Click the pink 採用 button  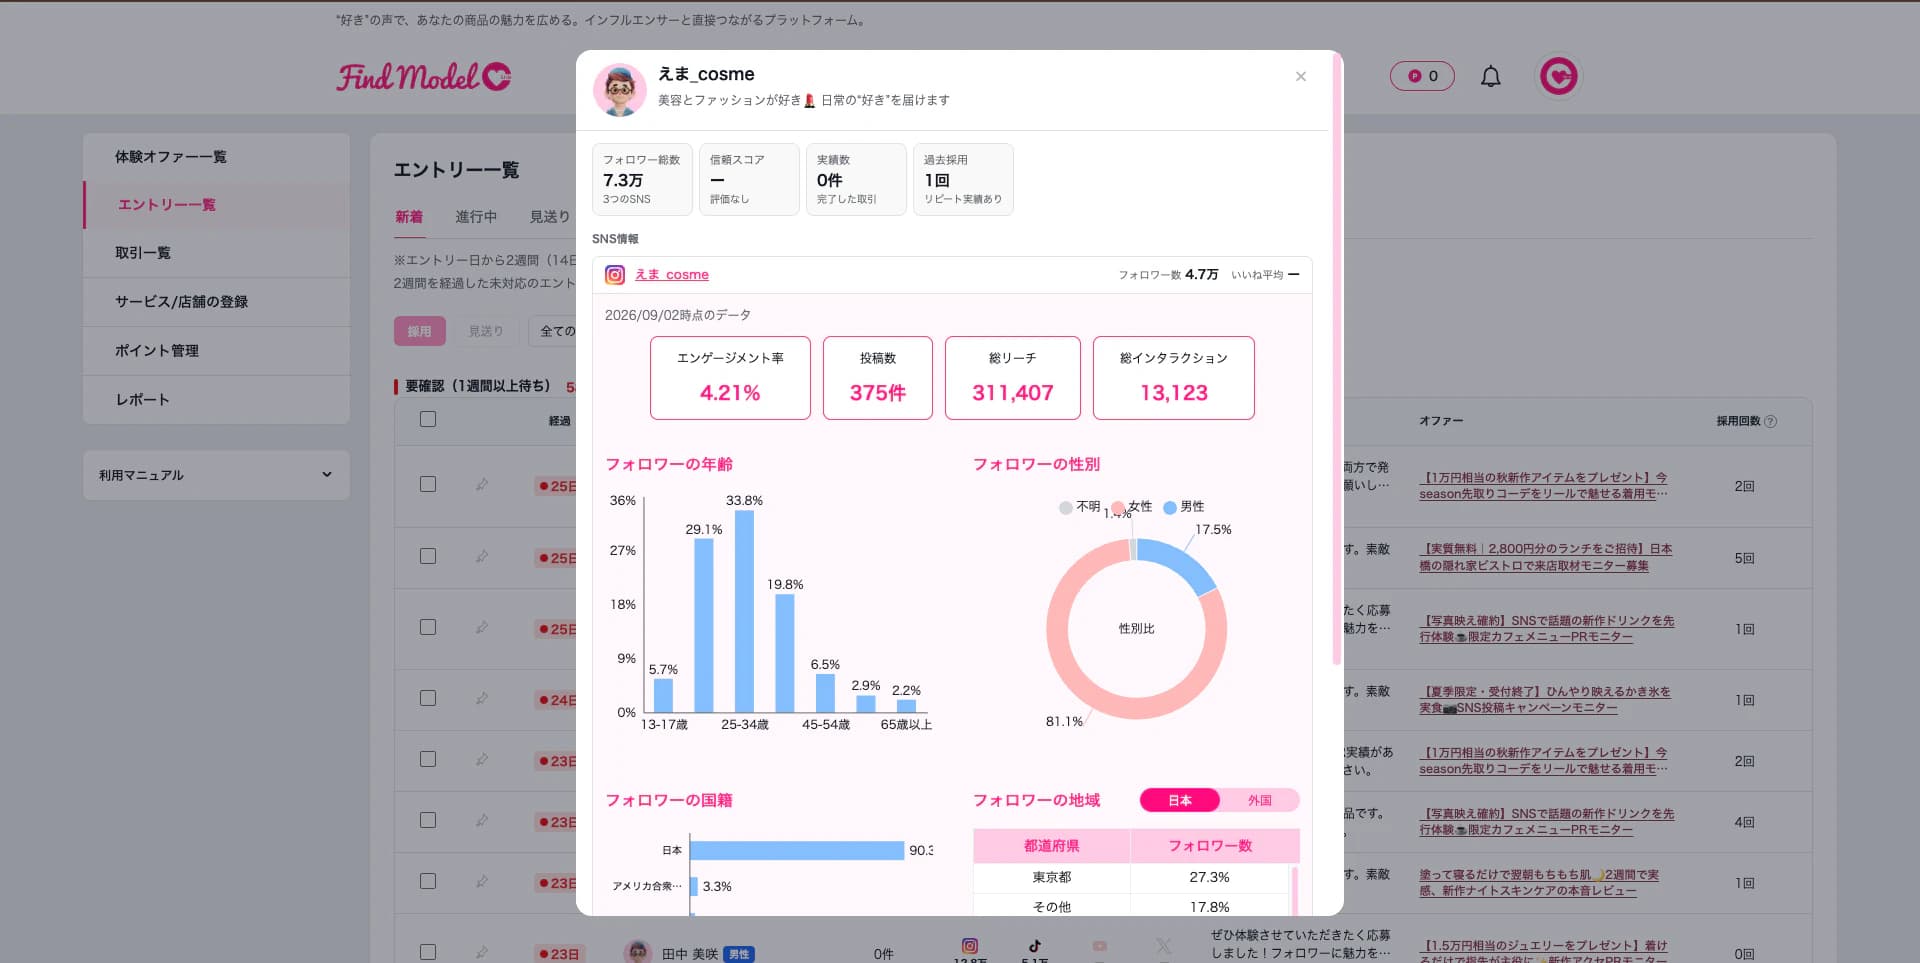pos(420,331)
